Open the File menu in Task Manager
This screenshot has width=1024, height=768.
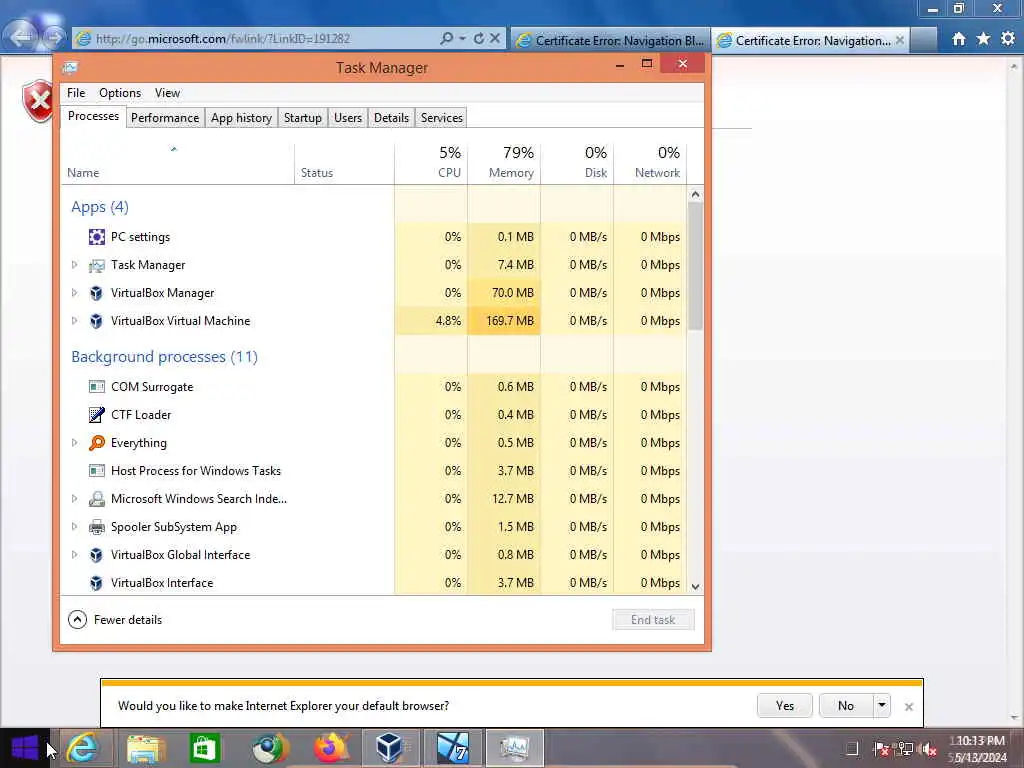point(76,93)
